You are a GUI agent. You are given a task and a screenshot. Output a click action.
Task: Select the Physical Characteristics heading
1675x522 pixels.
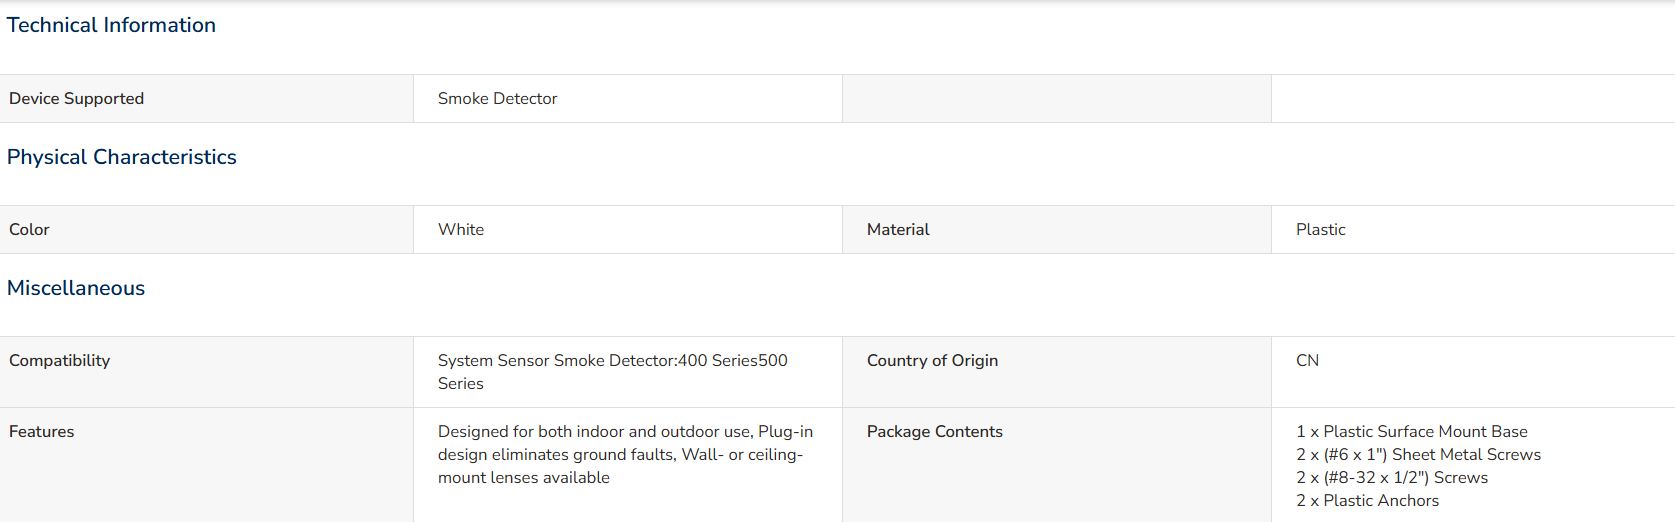click(x=122, y=157)
